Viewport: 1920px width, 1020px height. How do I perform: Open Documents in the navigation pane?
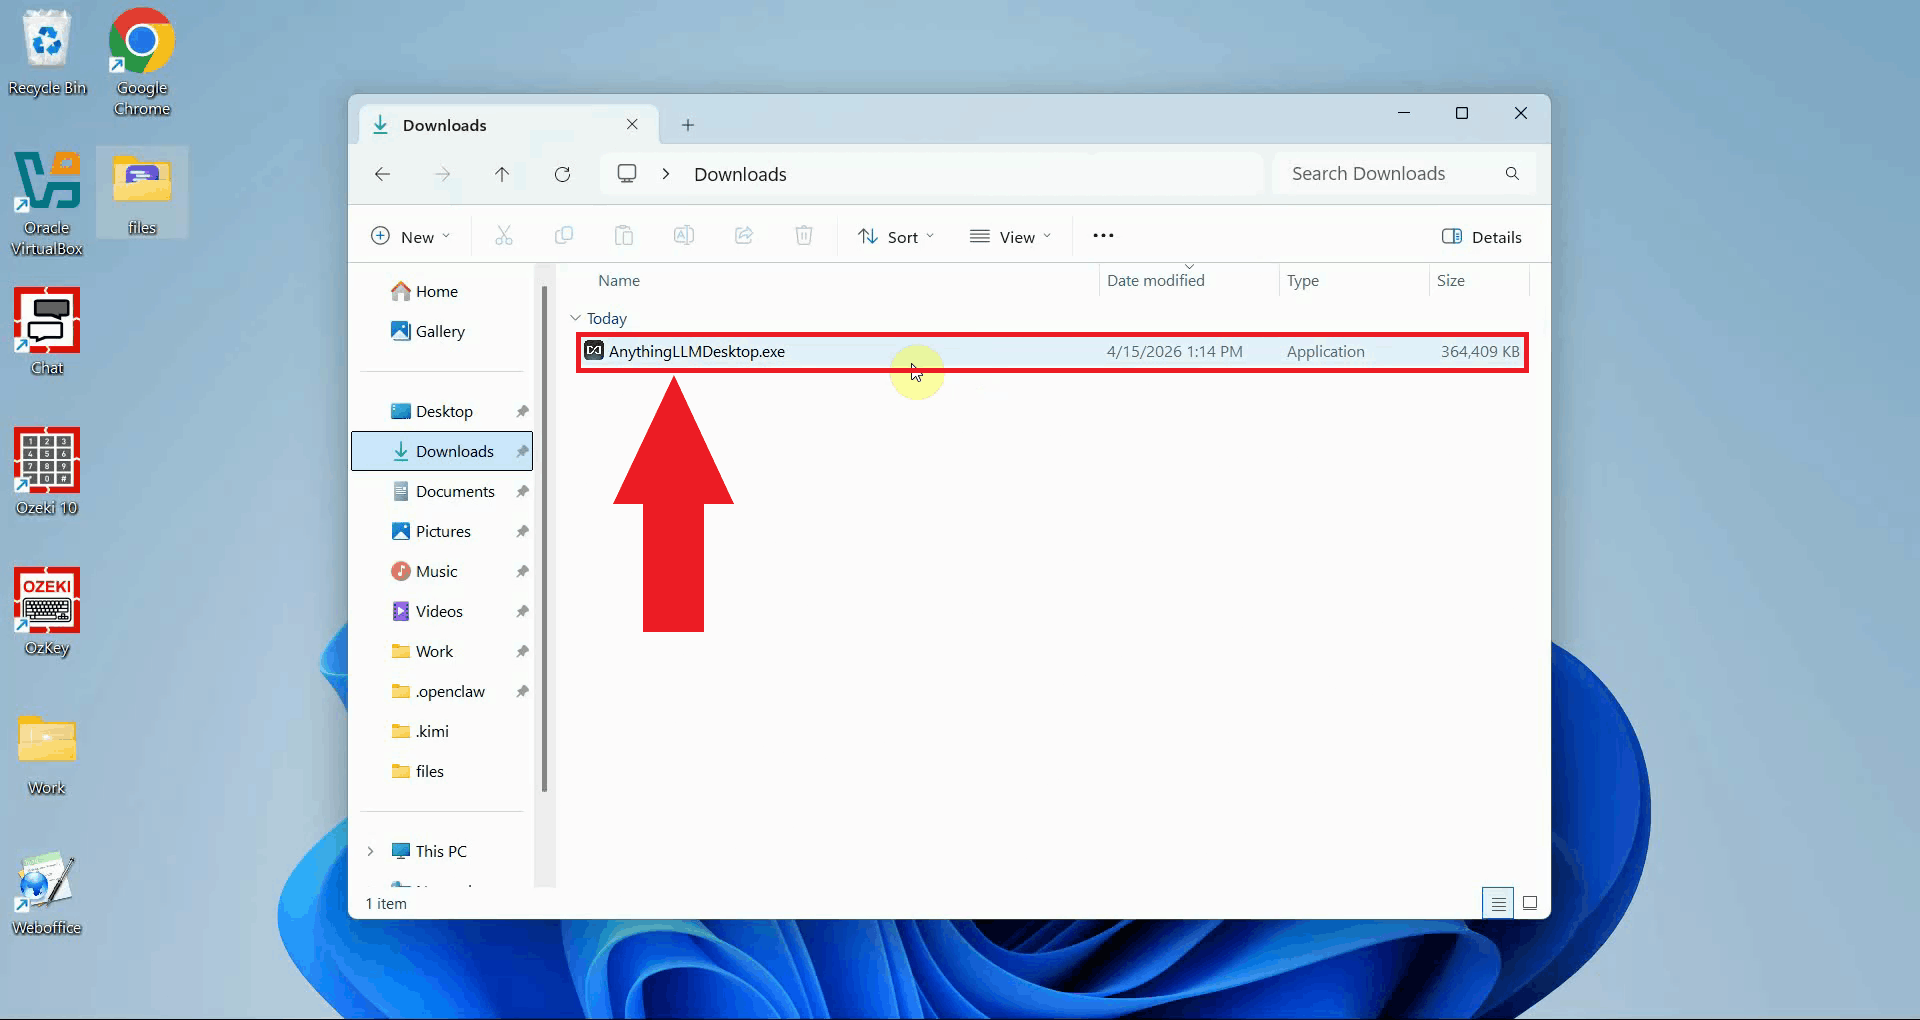[455, 491]
